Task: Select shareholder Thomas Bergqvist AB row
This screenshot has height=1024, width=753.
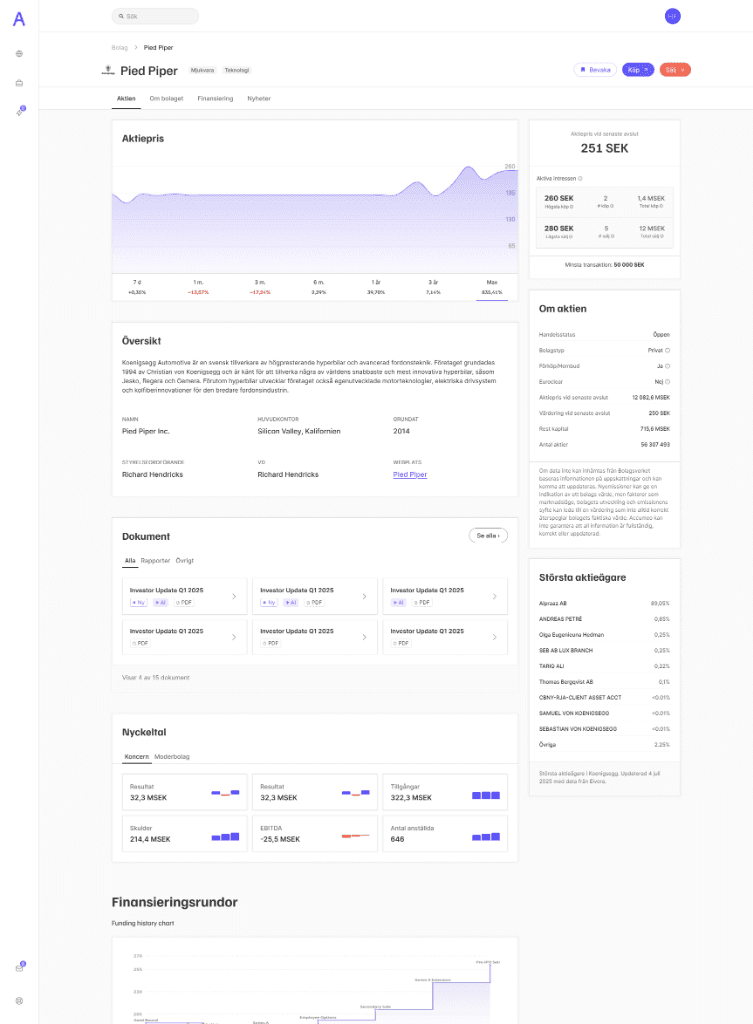Action: [604, 682]
